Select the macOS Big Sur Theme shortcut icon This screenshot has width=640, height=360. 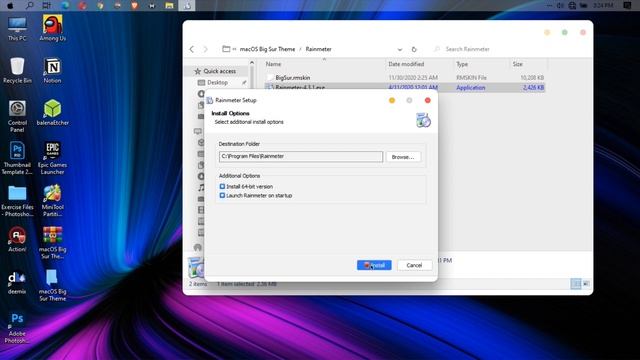52,285
